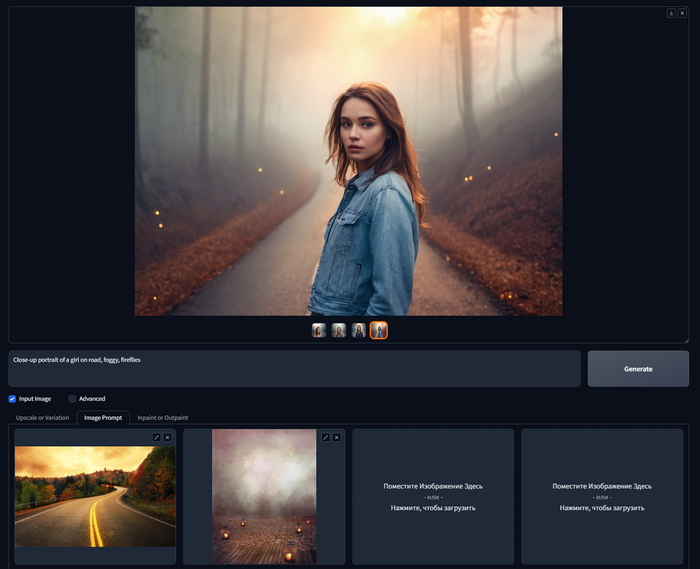Download the generated gallery image
The height and width of the screenshot is (569, 700).
point(671,13)
